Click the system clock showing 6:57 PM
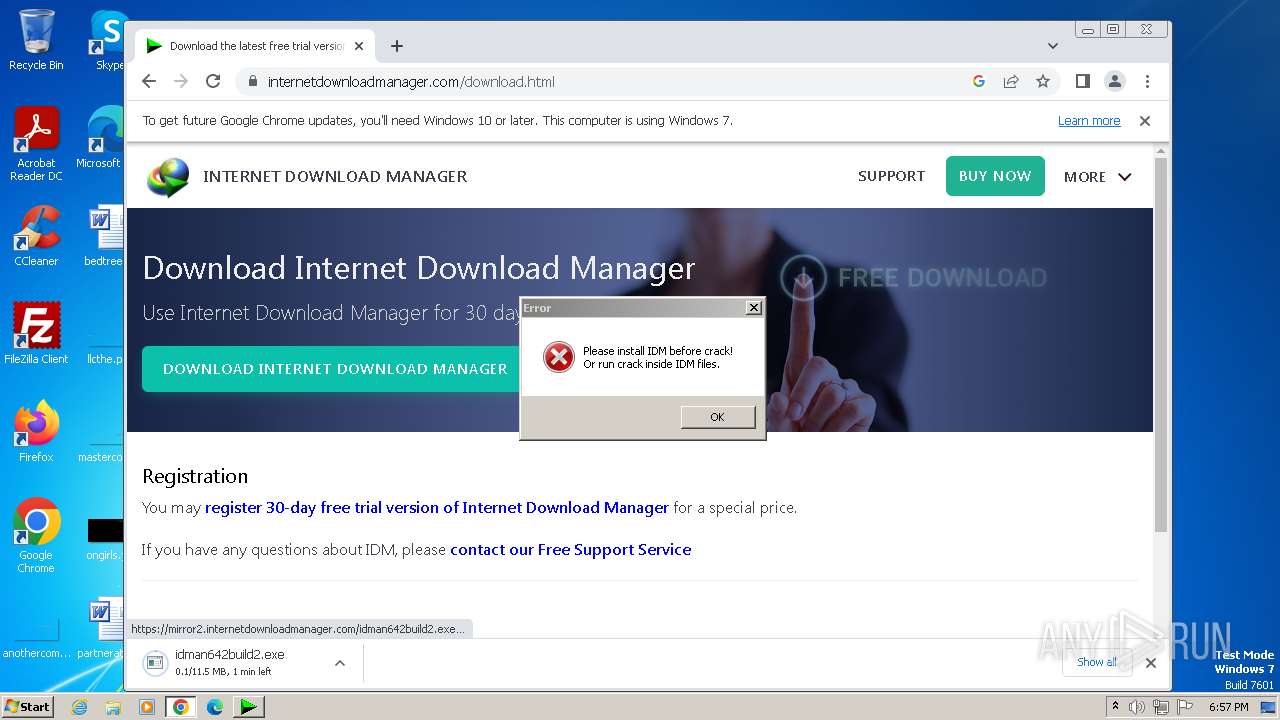This screenshot has width=1280, height=720. (1229, 707)
